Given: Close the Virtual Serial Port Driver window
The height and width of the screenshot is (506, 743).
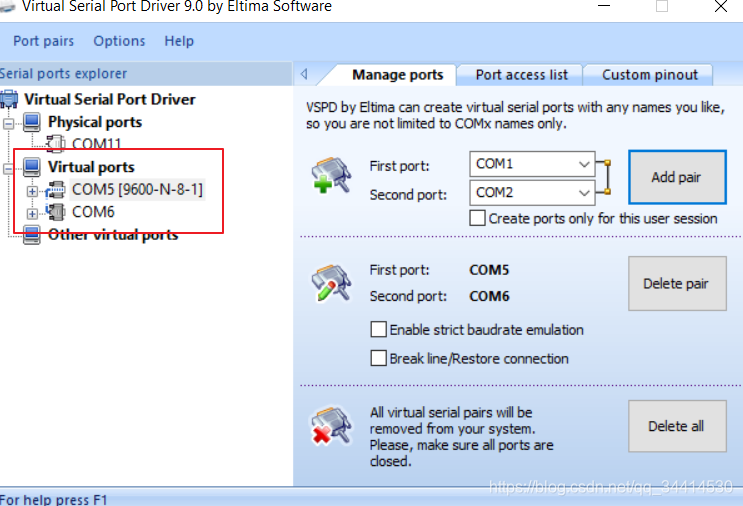Looking at the screenshot, I should (x=721, y=6).
